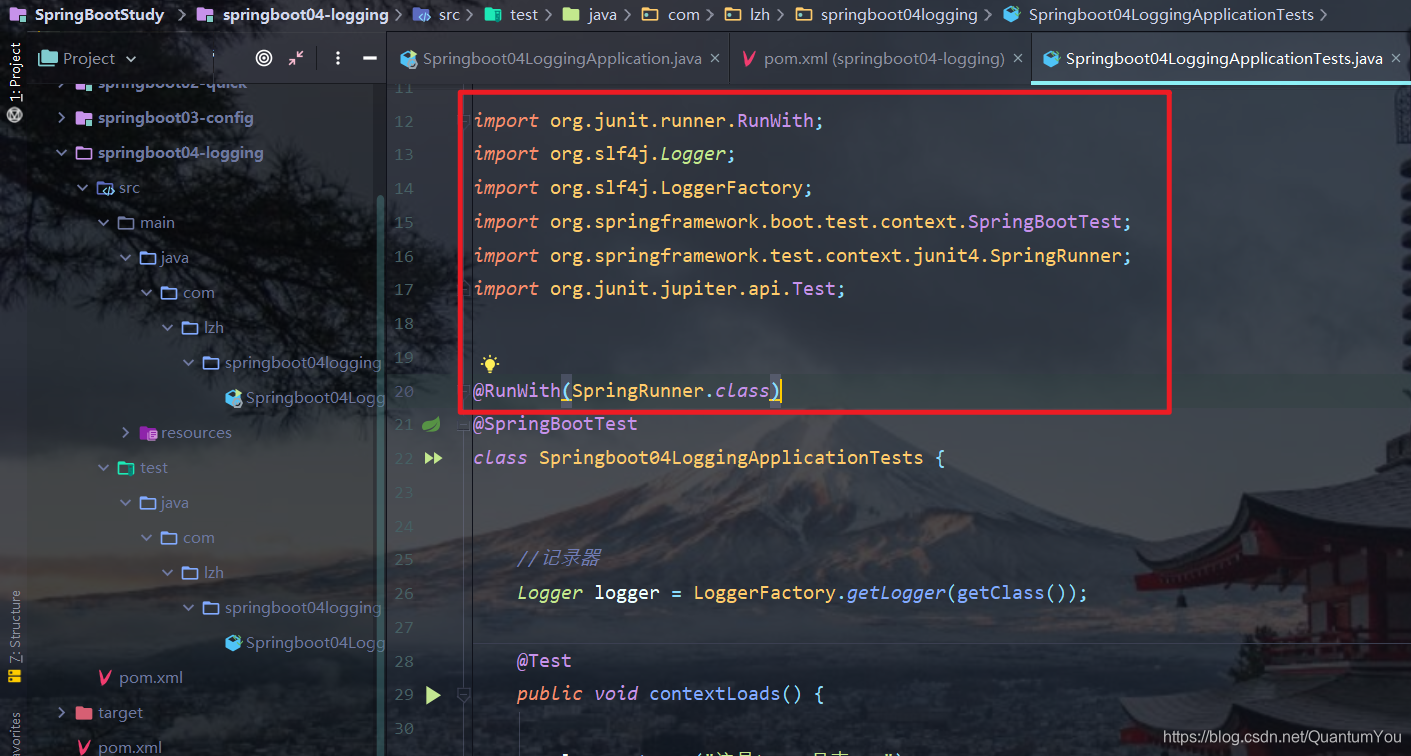Click class name Springboot04LoggingApplicationTests at line 22
This screenshot has height=756, width=1411.
point(731,458)
